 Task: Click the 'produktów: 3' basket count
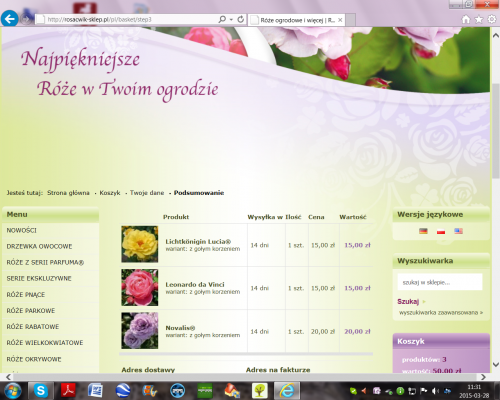424,360
